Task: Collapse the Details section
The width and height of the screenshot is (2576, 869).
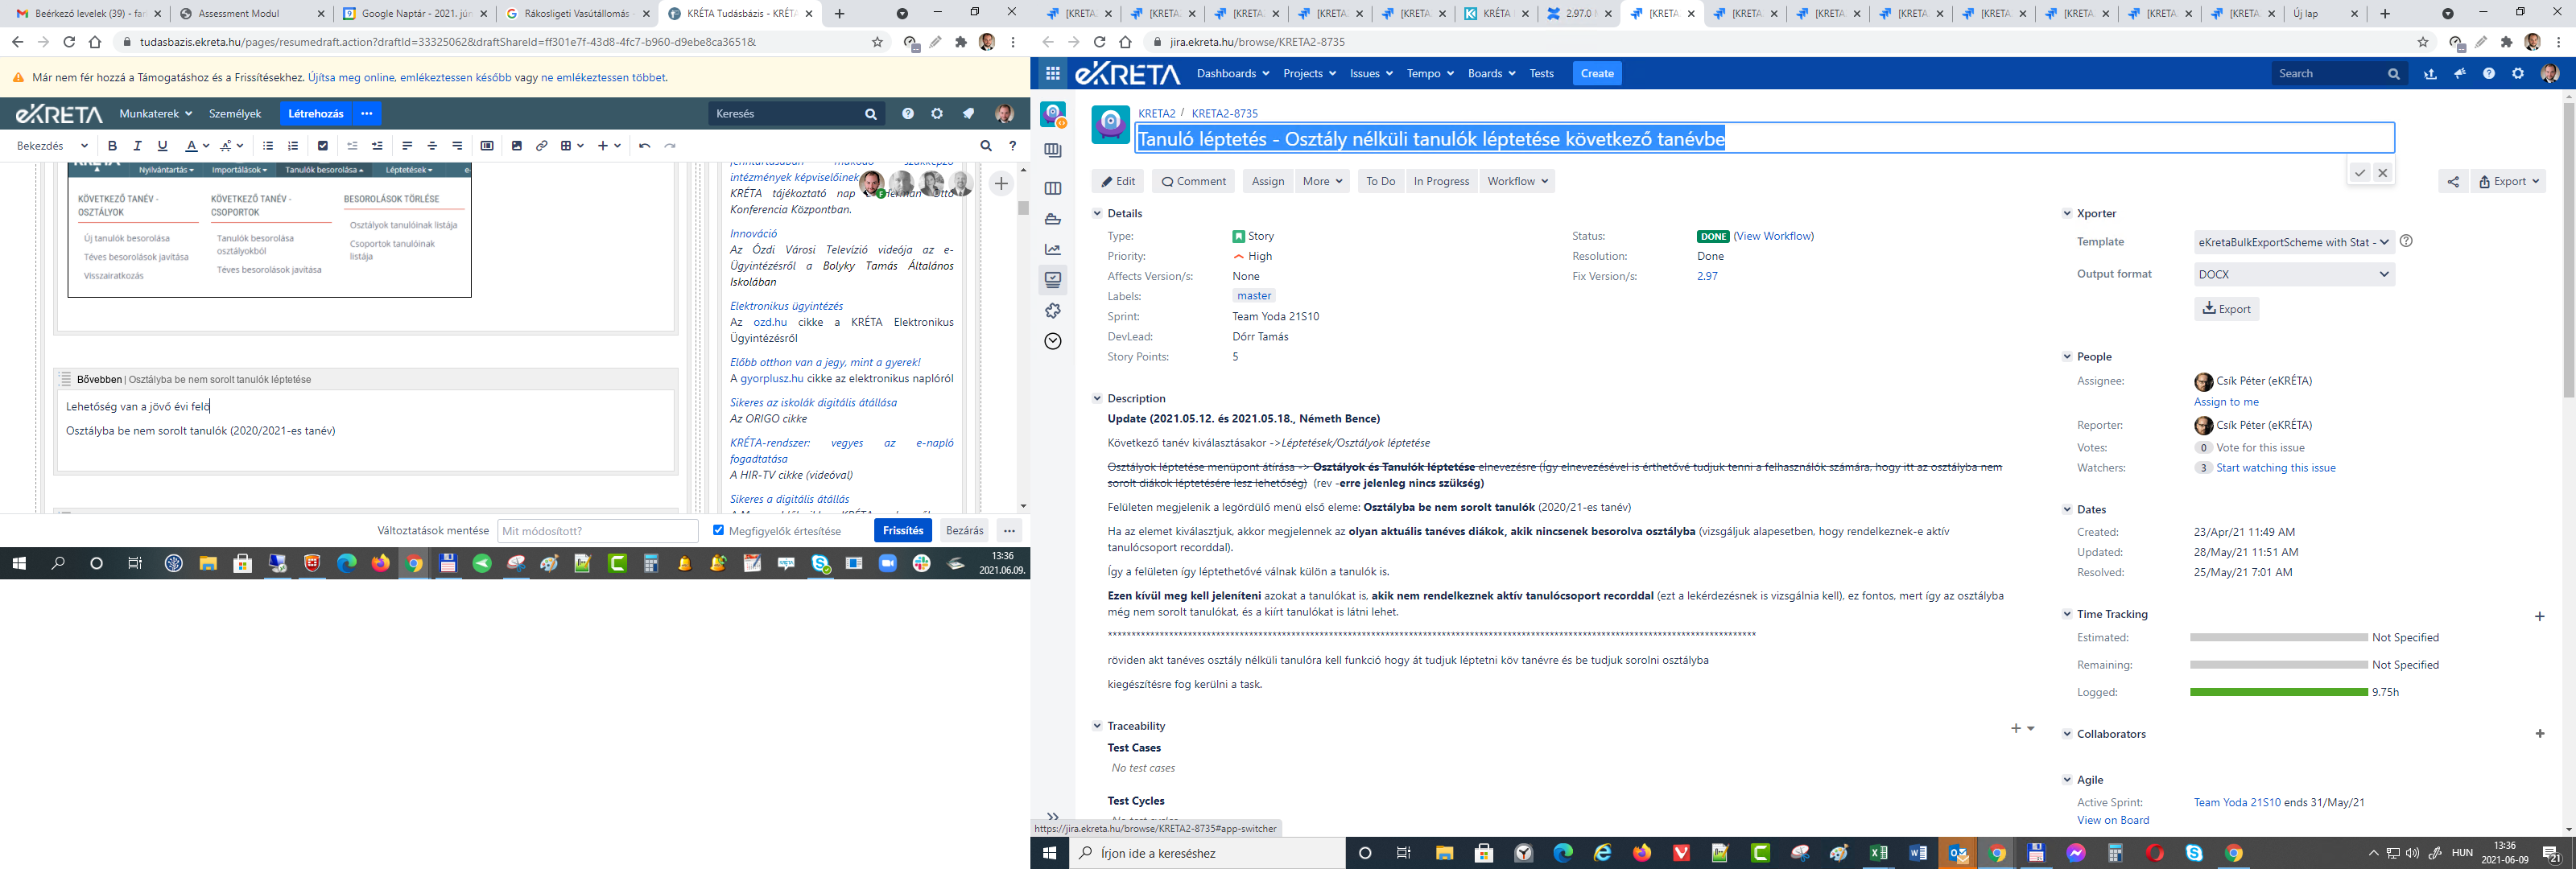Action: pyautogui.click(x=1097, y=213)
